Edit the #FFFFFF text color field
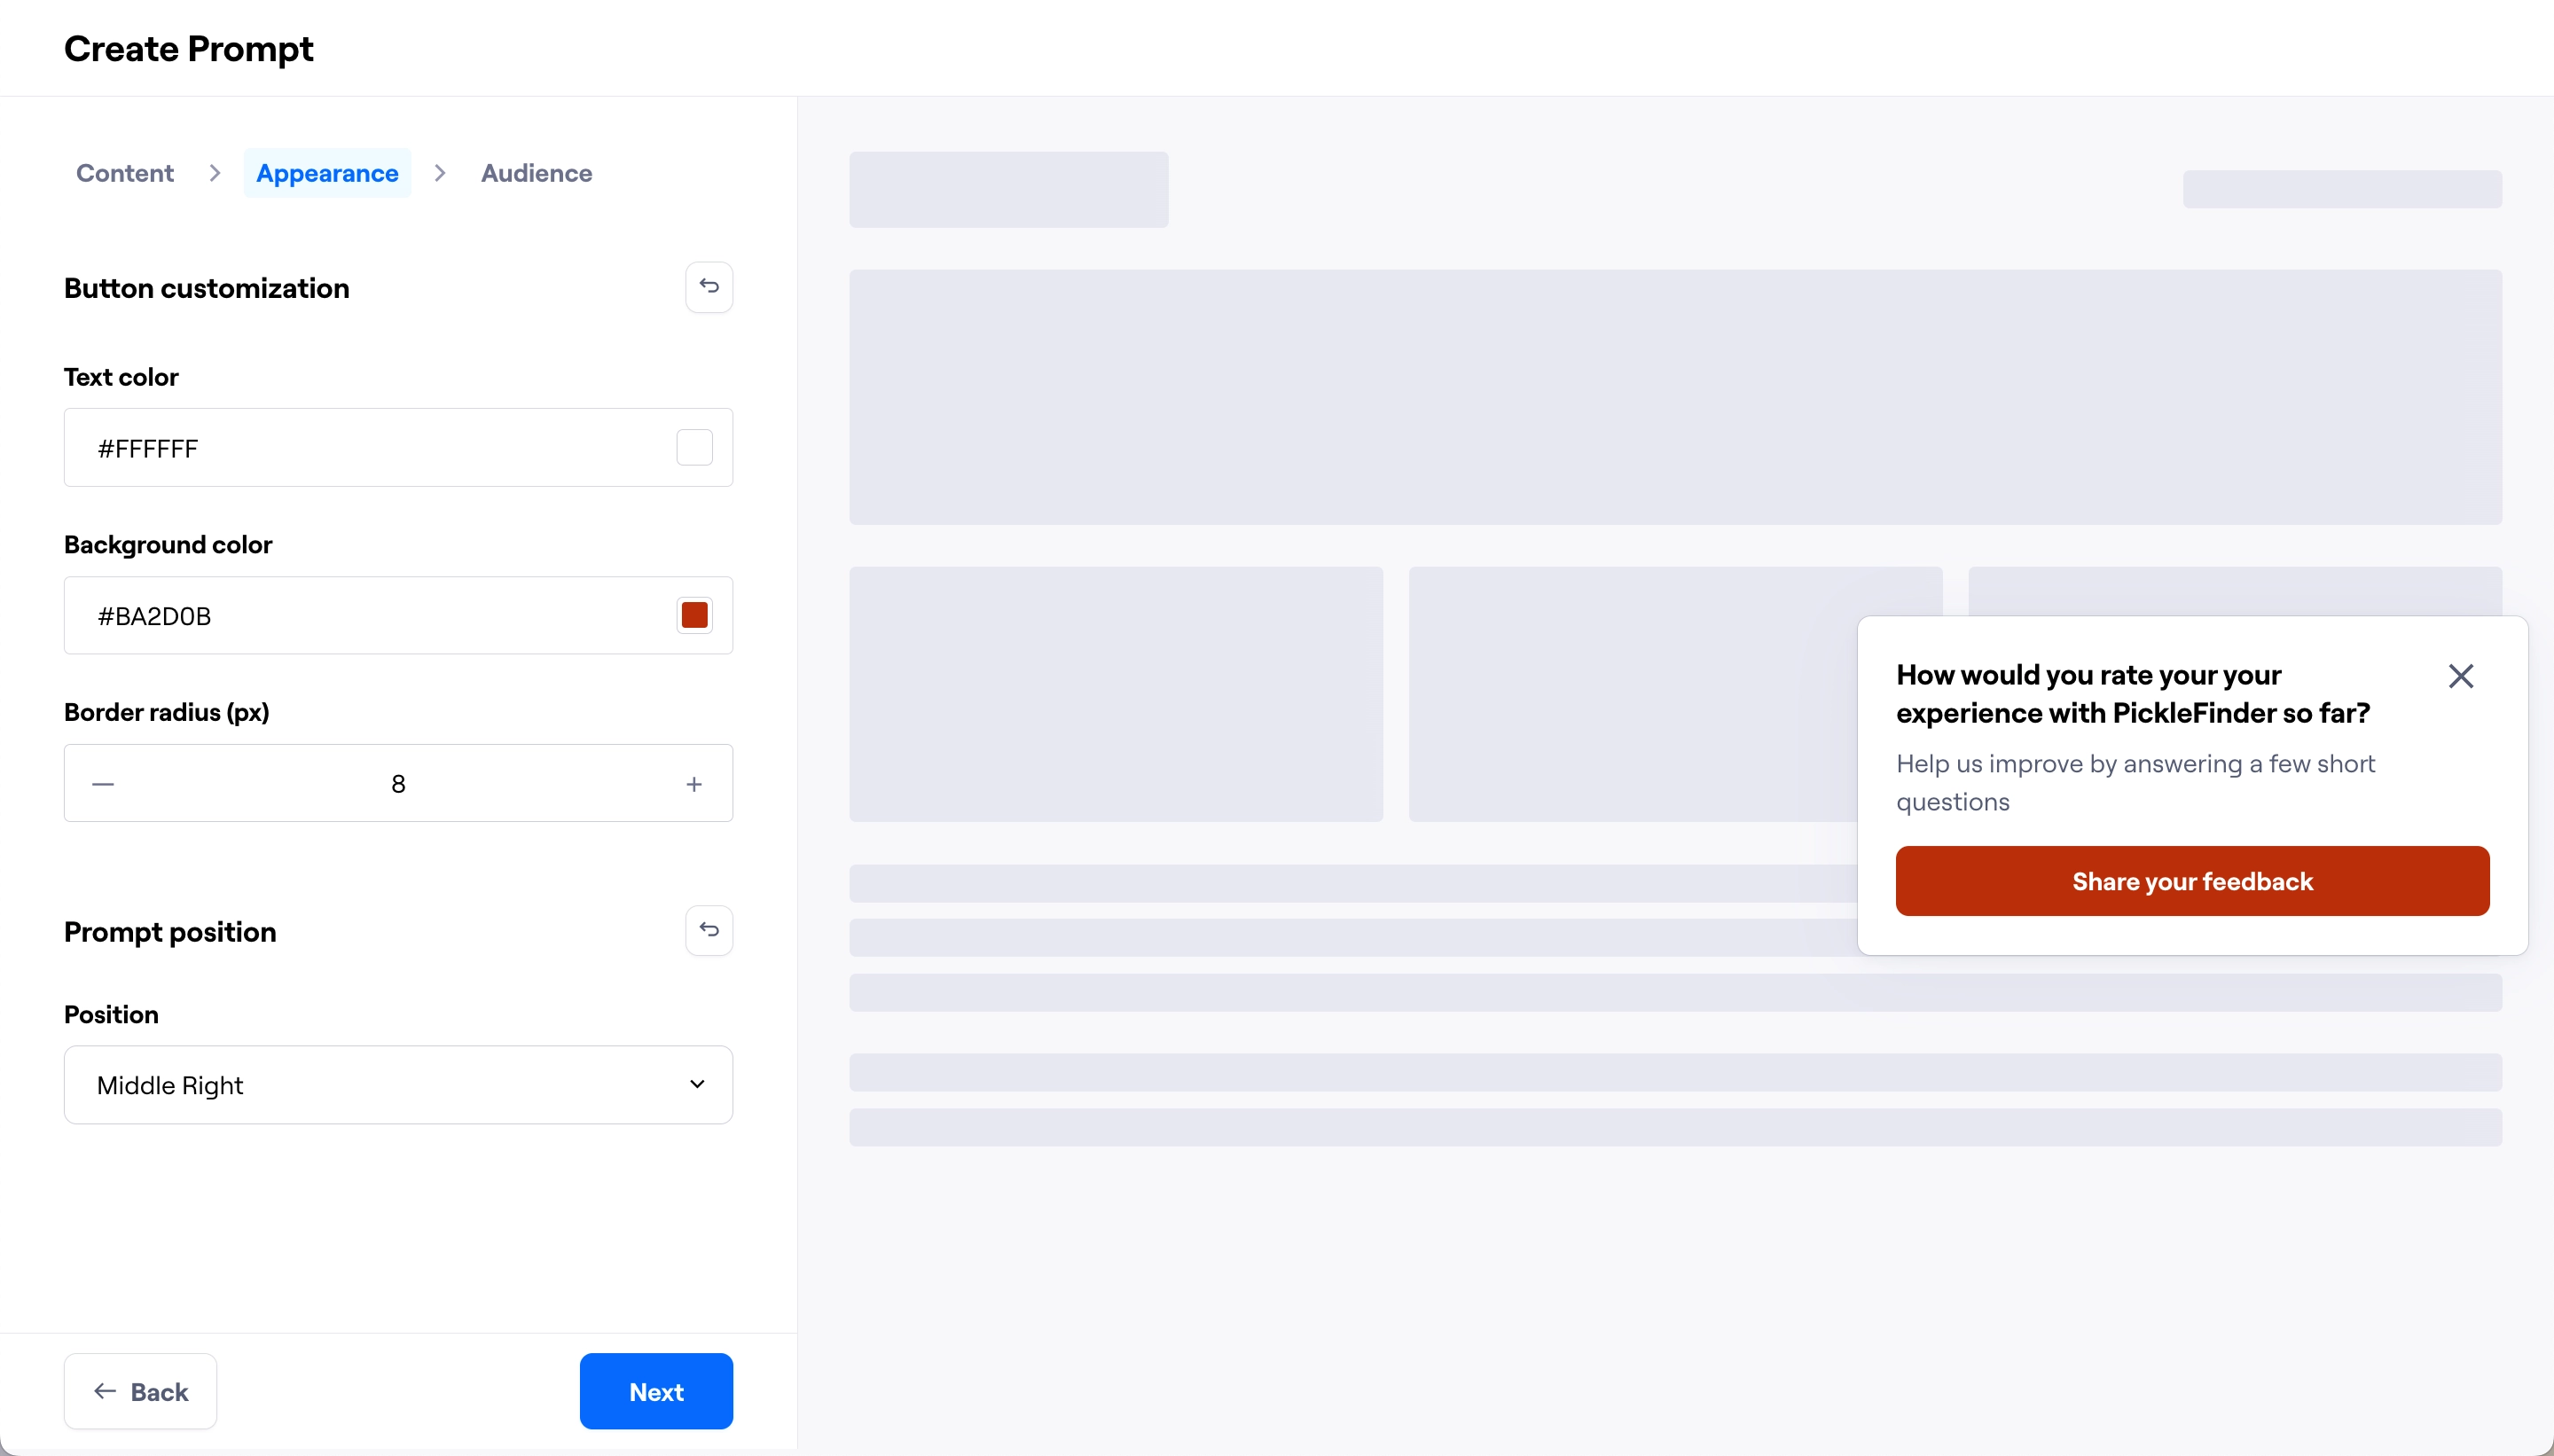The height and width of the screenshot is (1456, 2554). (x=350, y=447)
